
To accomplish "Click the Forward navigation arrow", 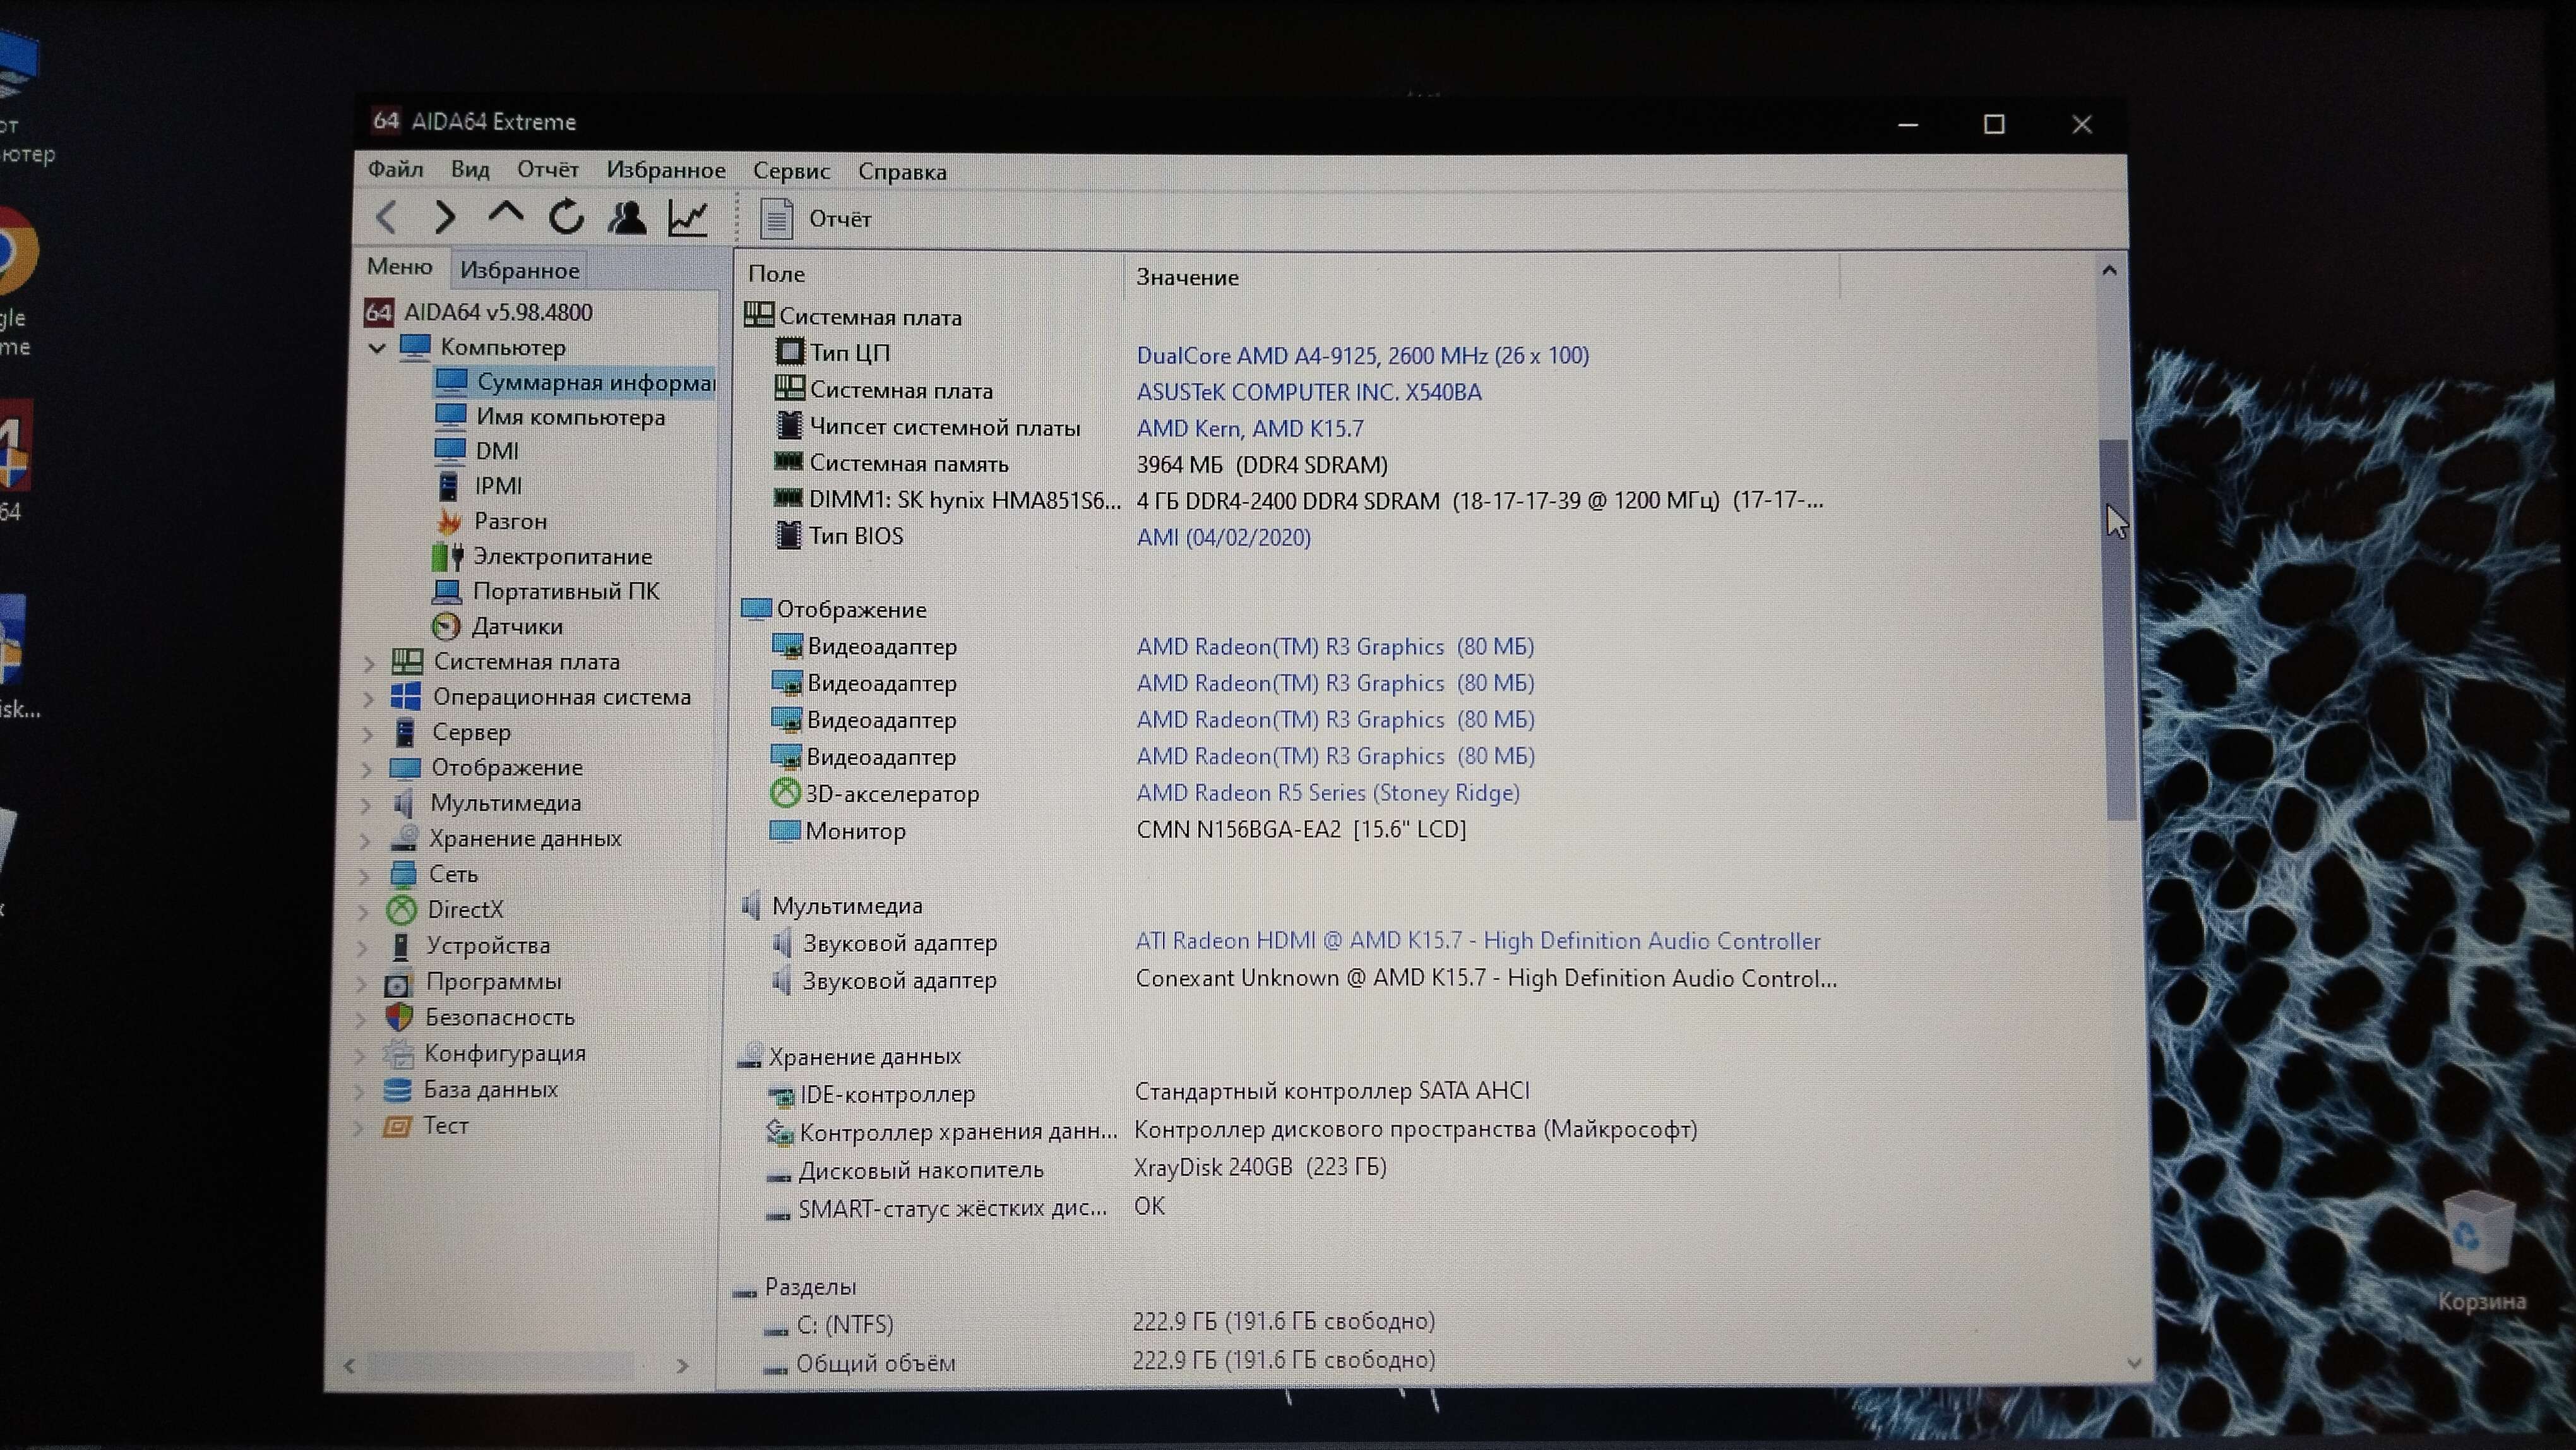I will coord(446,217).
